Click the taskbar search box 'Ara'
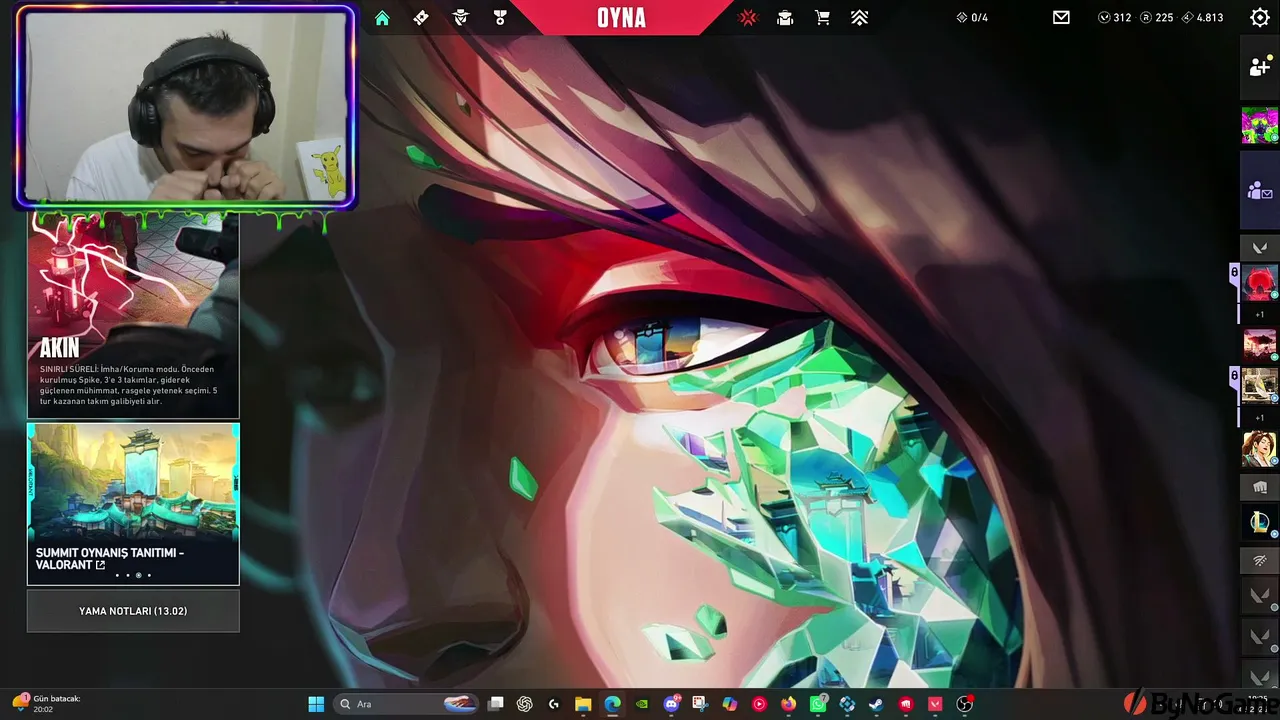This screenshot has width=1280, height=720. coord(406,704)
